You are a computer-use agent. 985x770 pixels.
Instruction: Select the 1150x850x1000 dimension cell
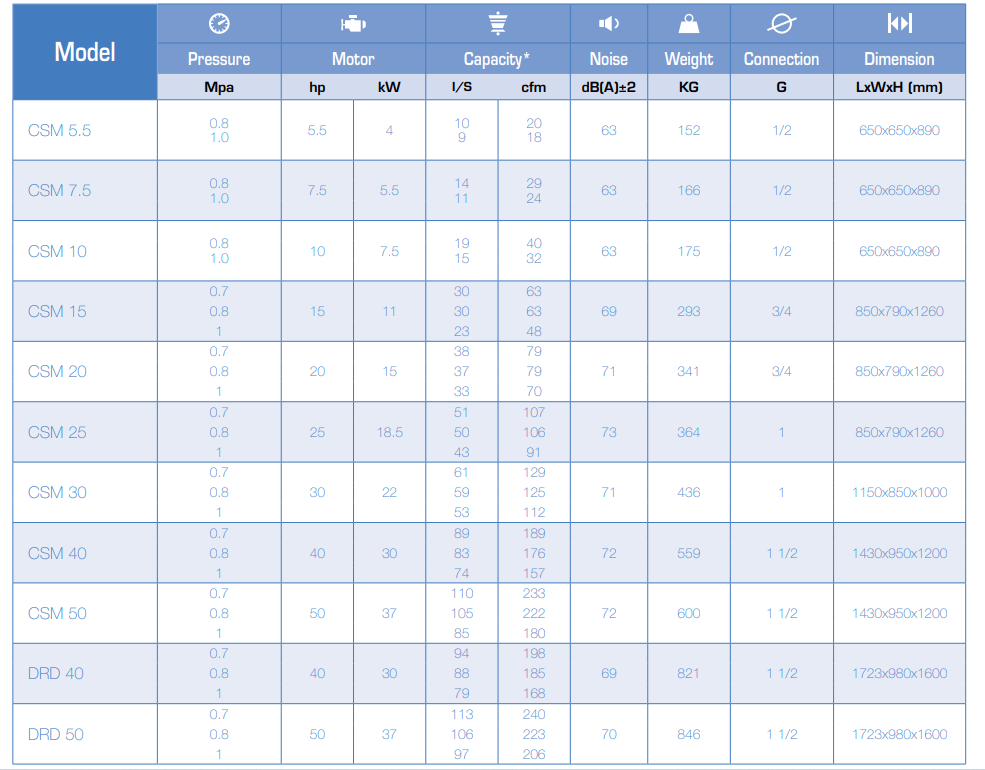click(900, 492)
